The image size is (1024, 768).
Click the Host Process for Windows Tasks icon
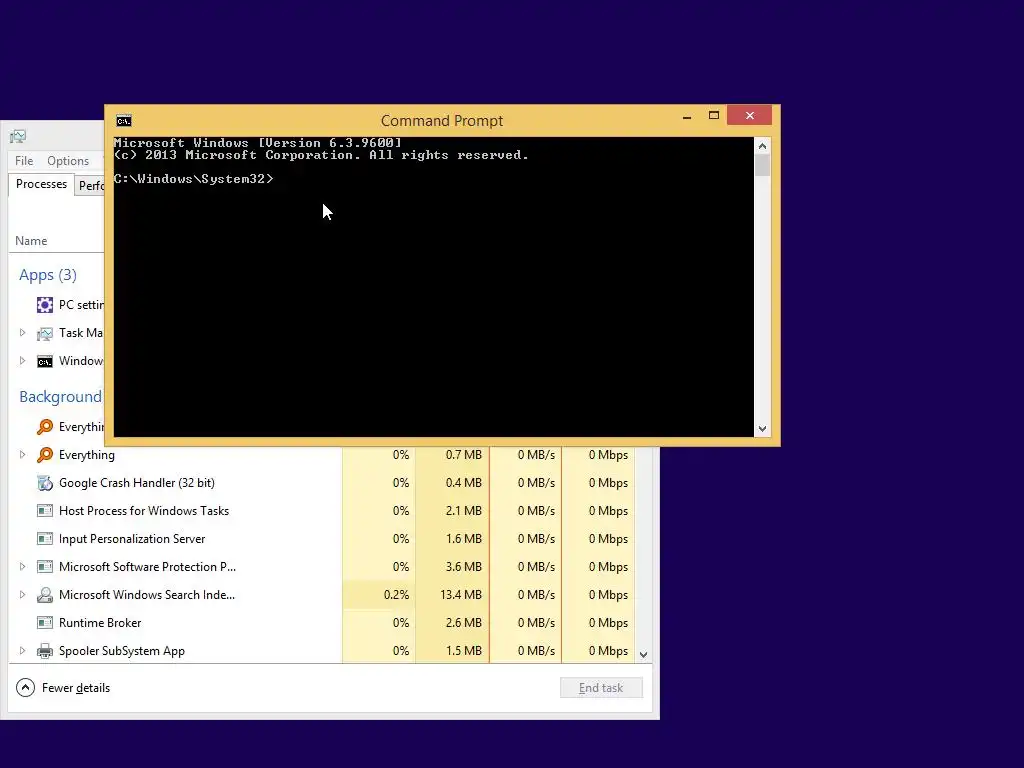coord(44,511)
